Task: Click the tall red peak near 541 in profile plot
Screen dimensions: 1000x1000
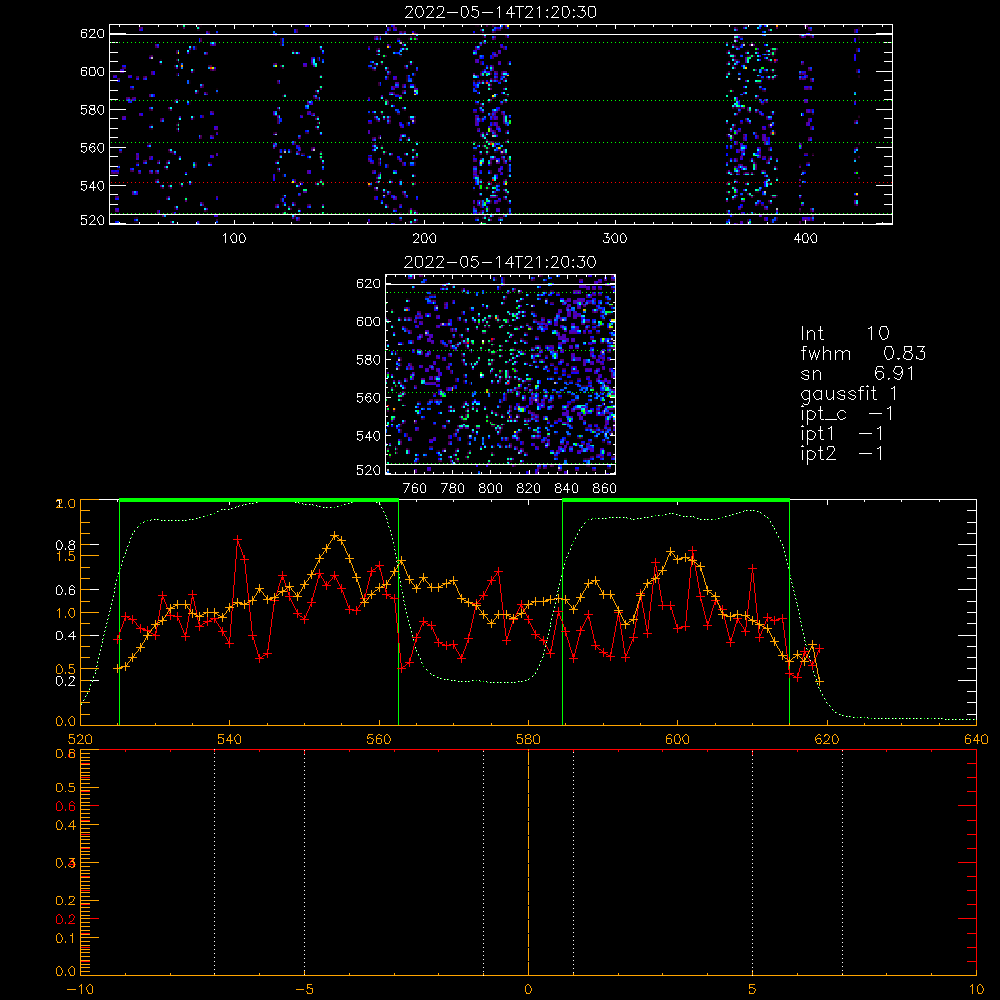Action: pos(237,539)
